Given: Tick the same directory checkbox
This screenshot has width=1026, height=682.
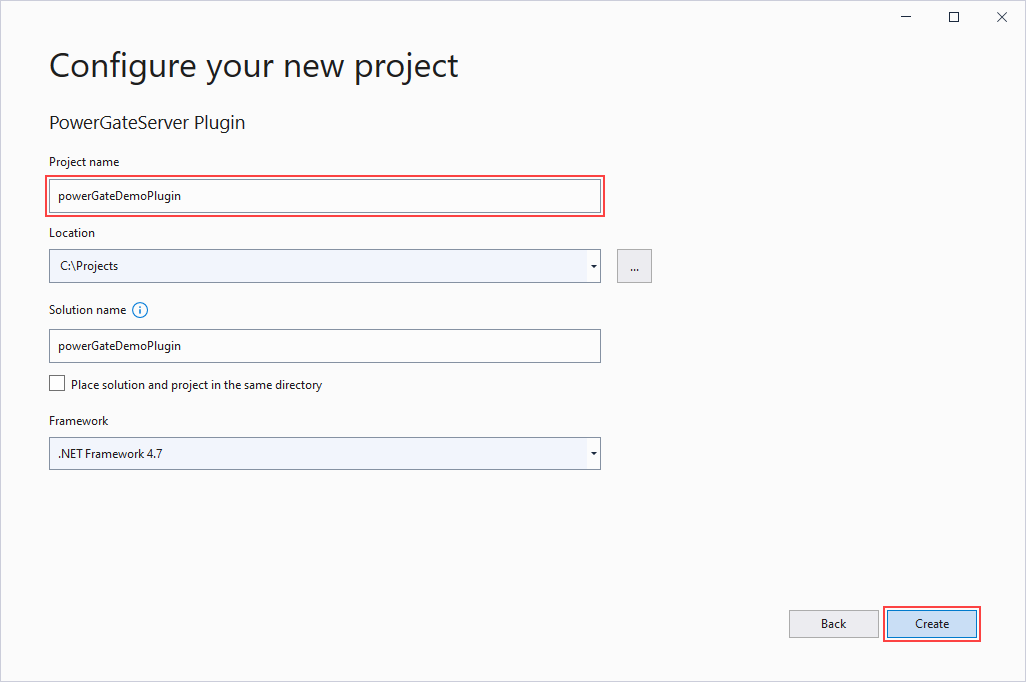Looking at the screenshot, I should (57, 384).
